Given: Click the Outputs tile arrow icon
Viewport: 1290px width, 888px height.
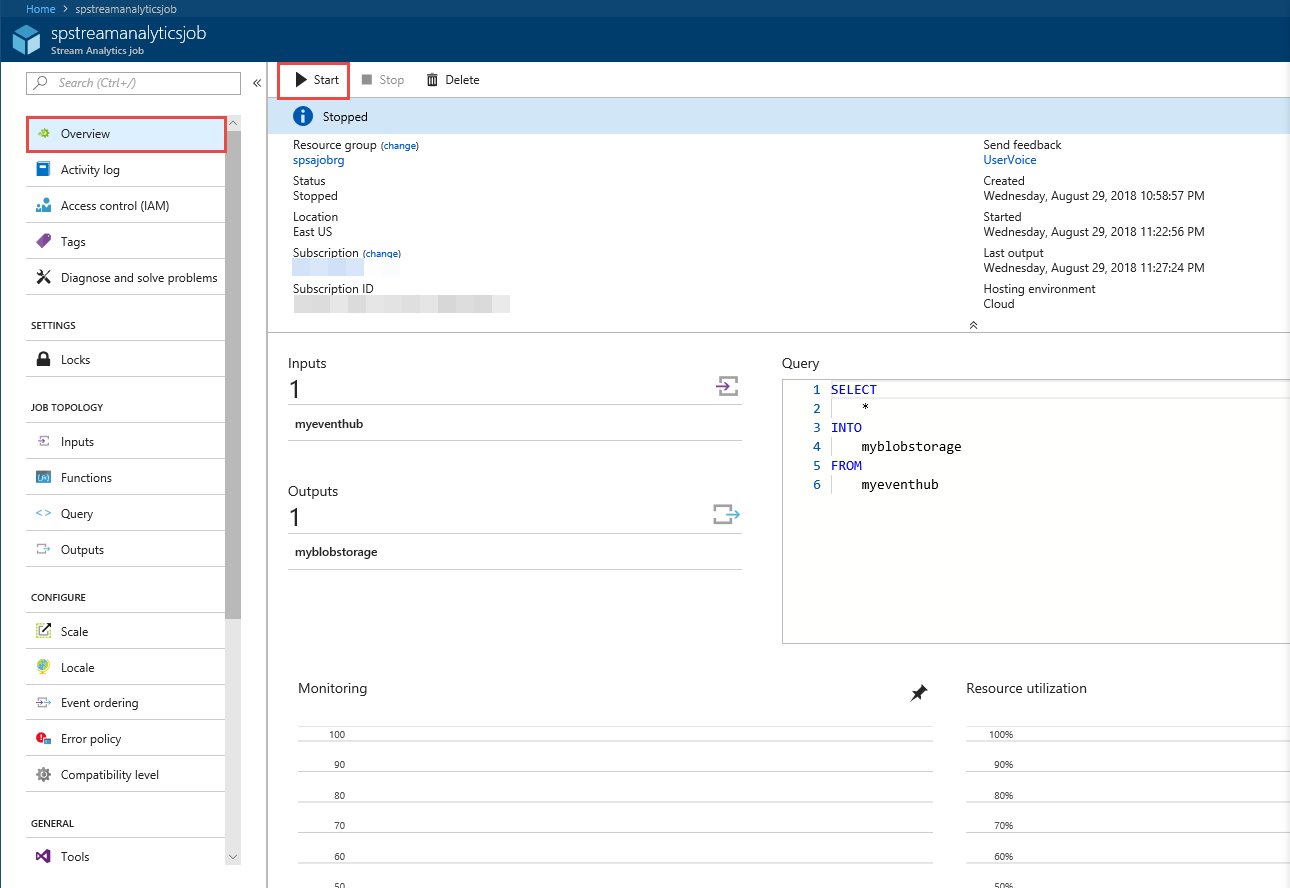Looking at the screenshot, I should pyautogui.click(x=726, y=514).
